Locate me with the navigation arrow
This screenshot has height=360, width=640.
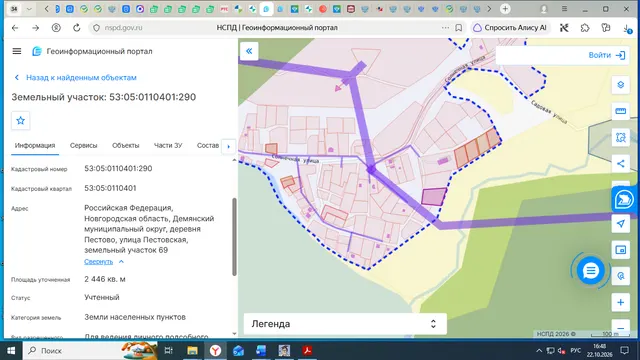tap(620, 223)
